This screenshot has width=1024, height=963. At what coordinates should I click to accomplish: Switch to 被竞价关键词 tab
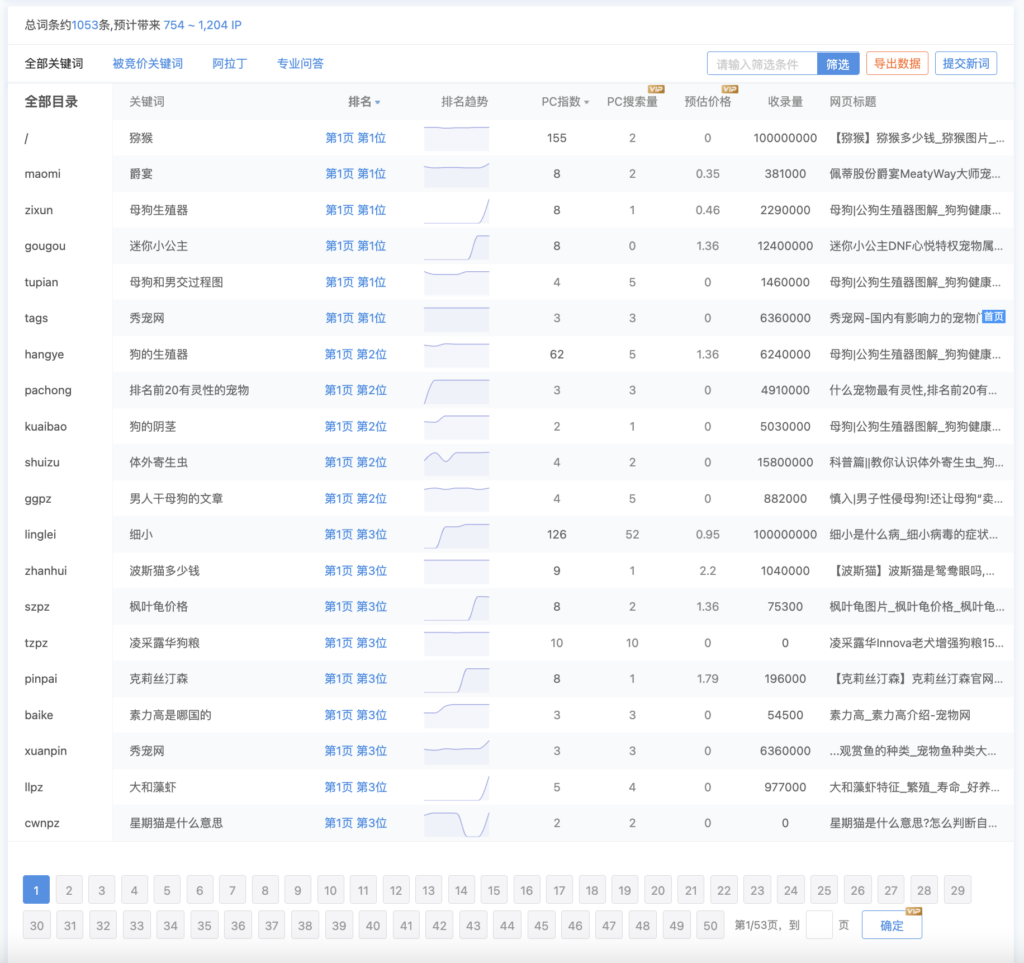pos(148,63)
